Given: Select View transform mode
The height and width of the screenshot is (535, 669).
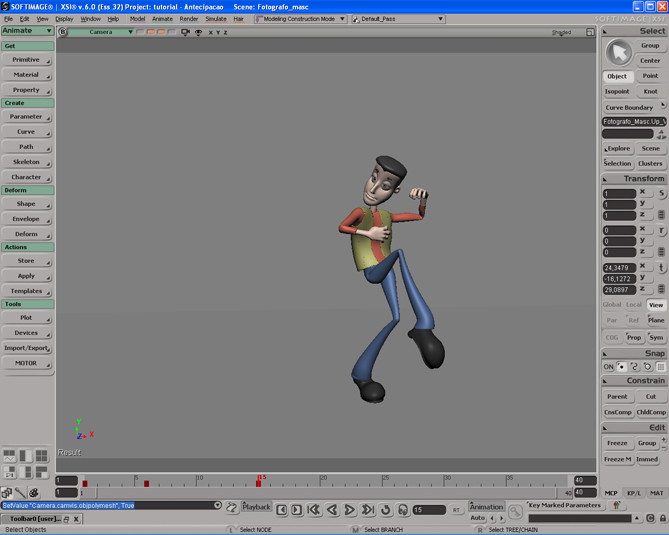Looking at the screenshot, I should point(656,305).
